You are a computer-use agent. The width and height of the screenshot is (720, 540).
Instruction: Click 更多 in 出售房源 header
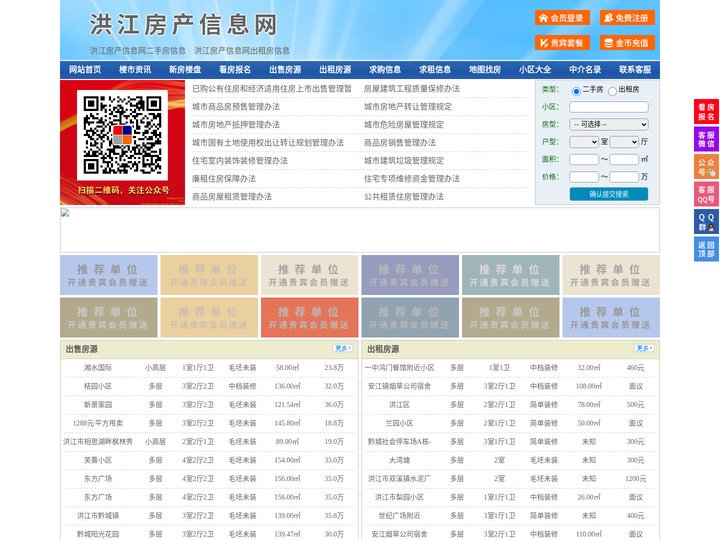tap(343, 348)
